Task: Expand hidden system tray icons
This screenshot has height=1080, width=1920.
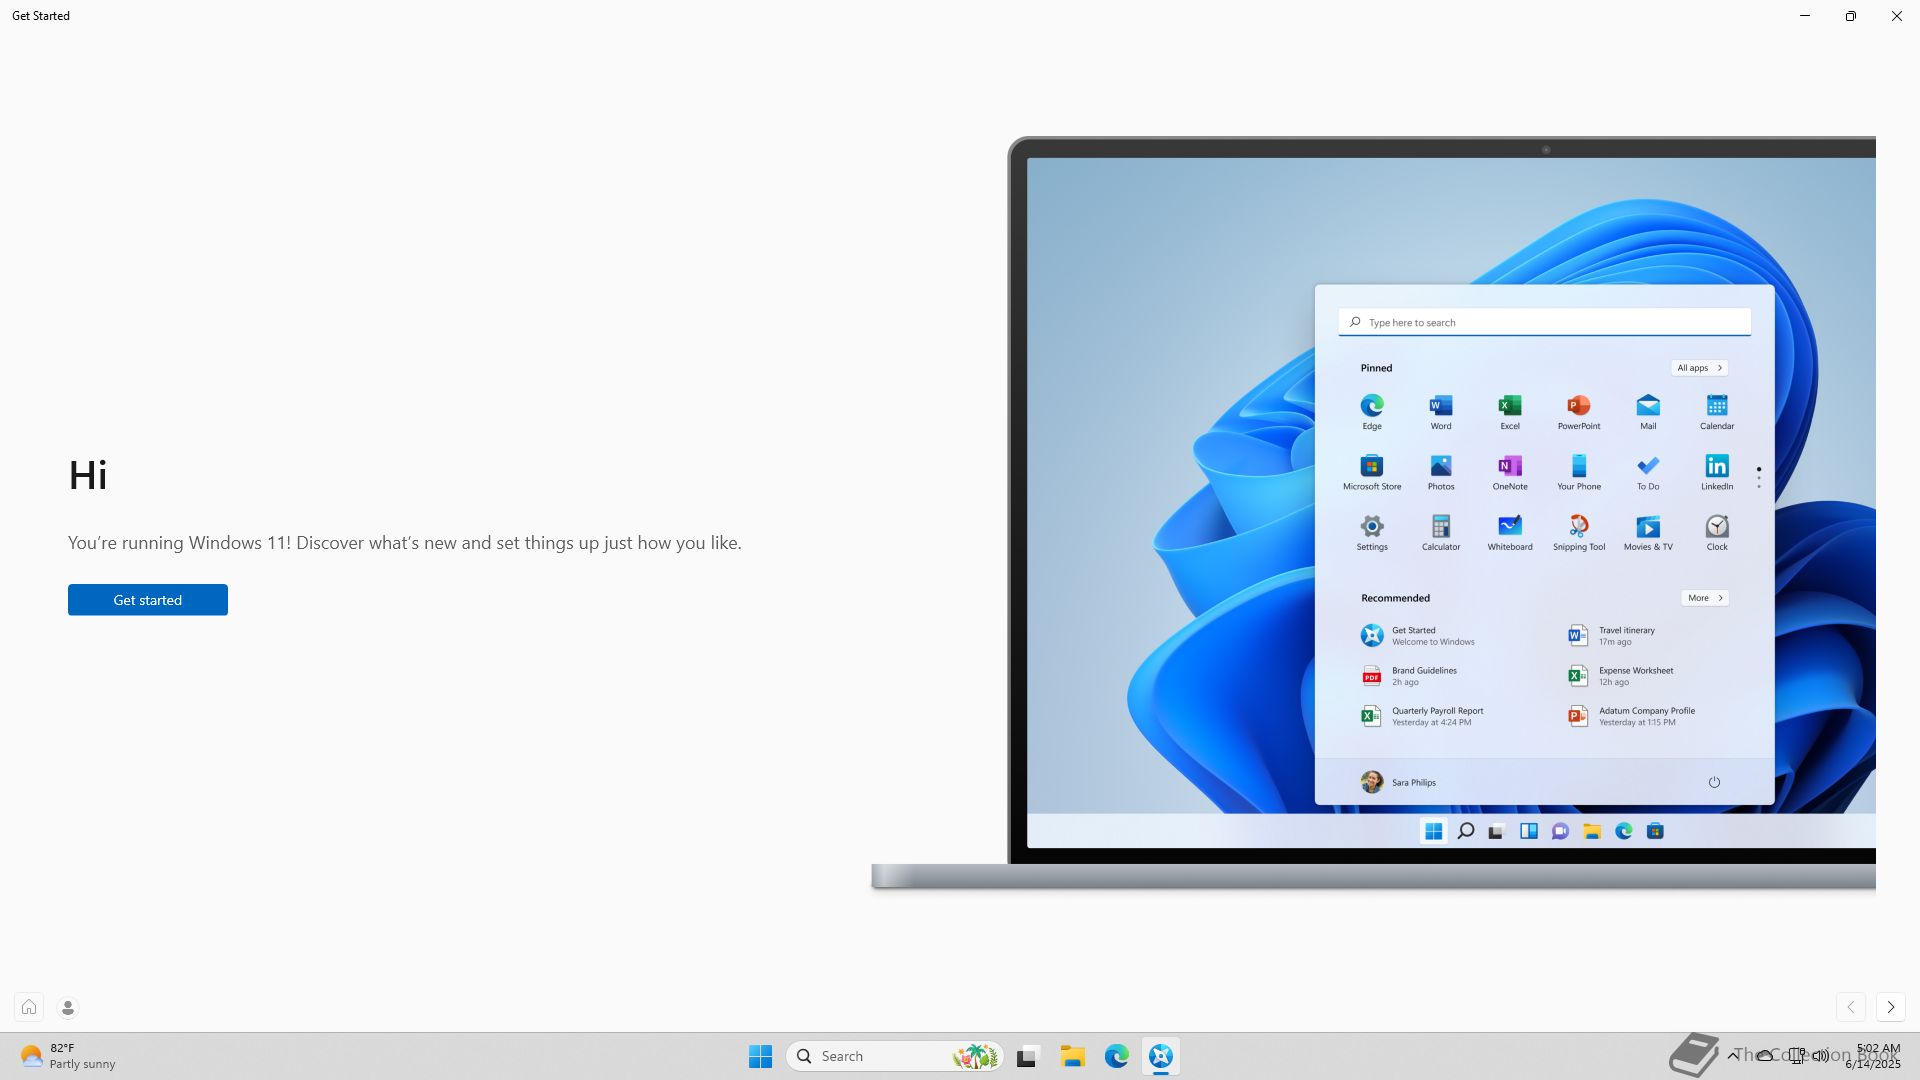Action: (x=1733, y=1055)
